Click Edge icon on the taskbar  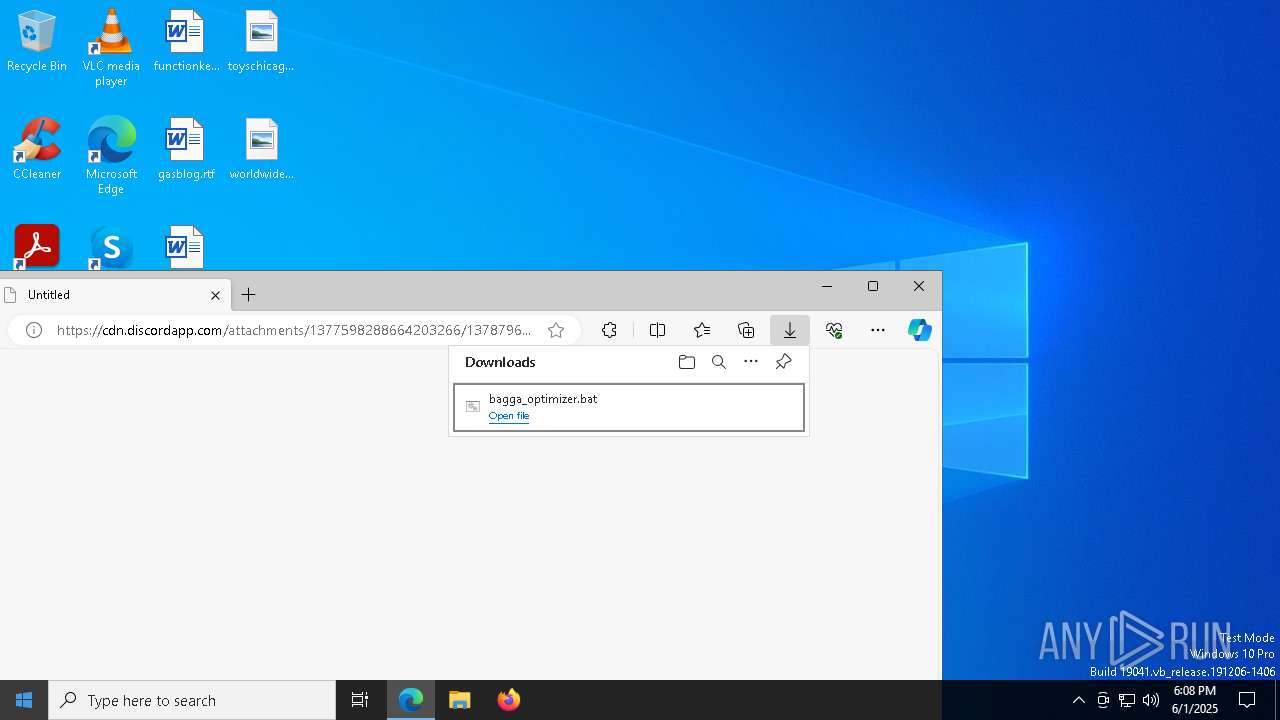click(411, 700)
